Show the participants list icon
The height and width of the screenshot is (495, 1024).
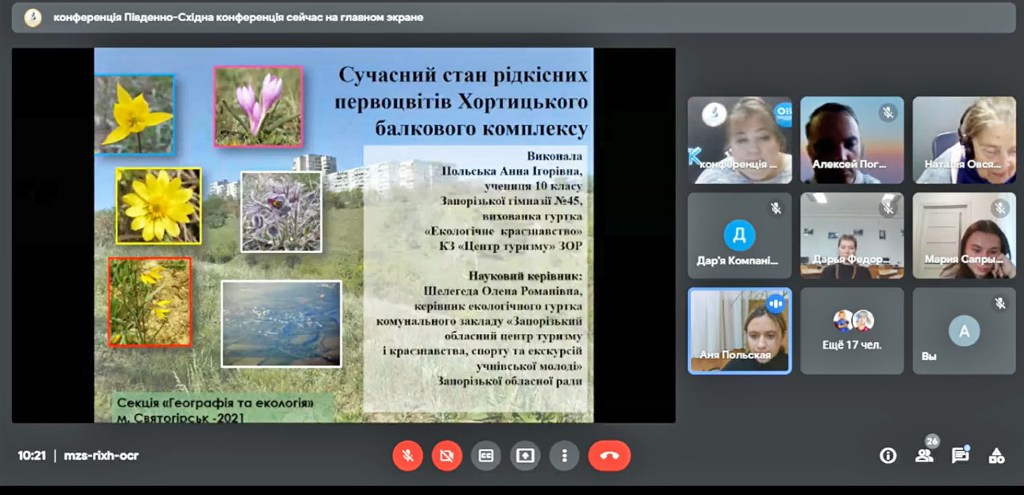coord(924,456)
